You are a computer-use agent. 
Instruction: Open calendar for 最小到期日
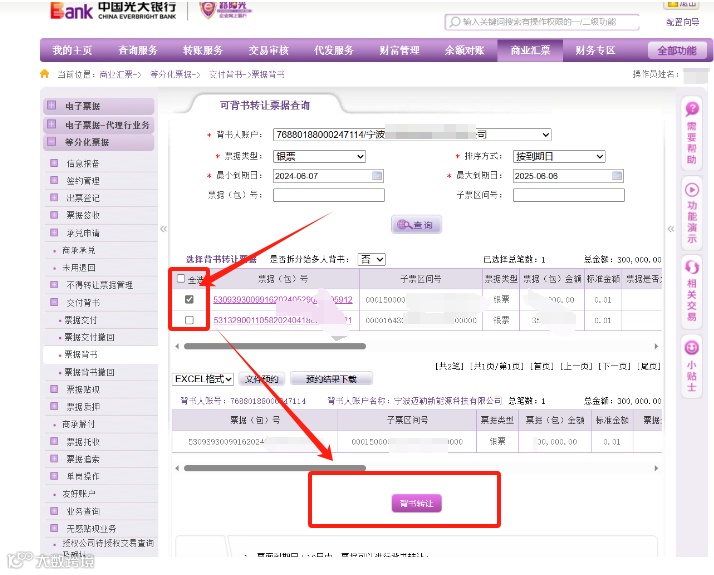[377, 176]
